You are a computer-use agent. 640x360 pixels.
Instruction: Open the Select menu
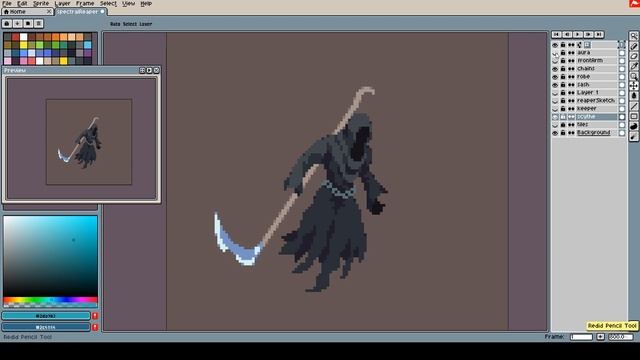108,4
